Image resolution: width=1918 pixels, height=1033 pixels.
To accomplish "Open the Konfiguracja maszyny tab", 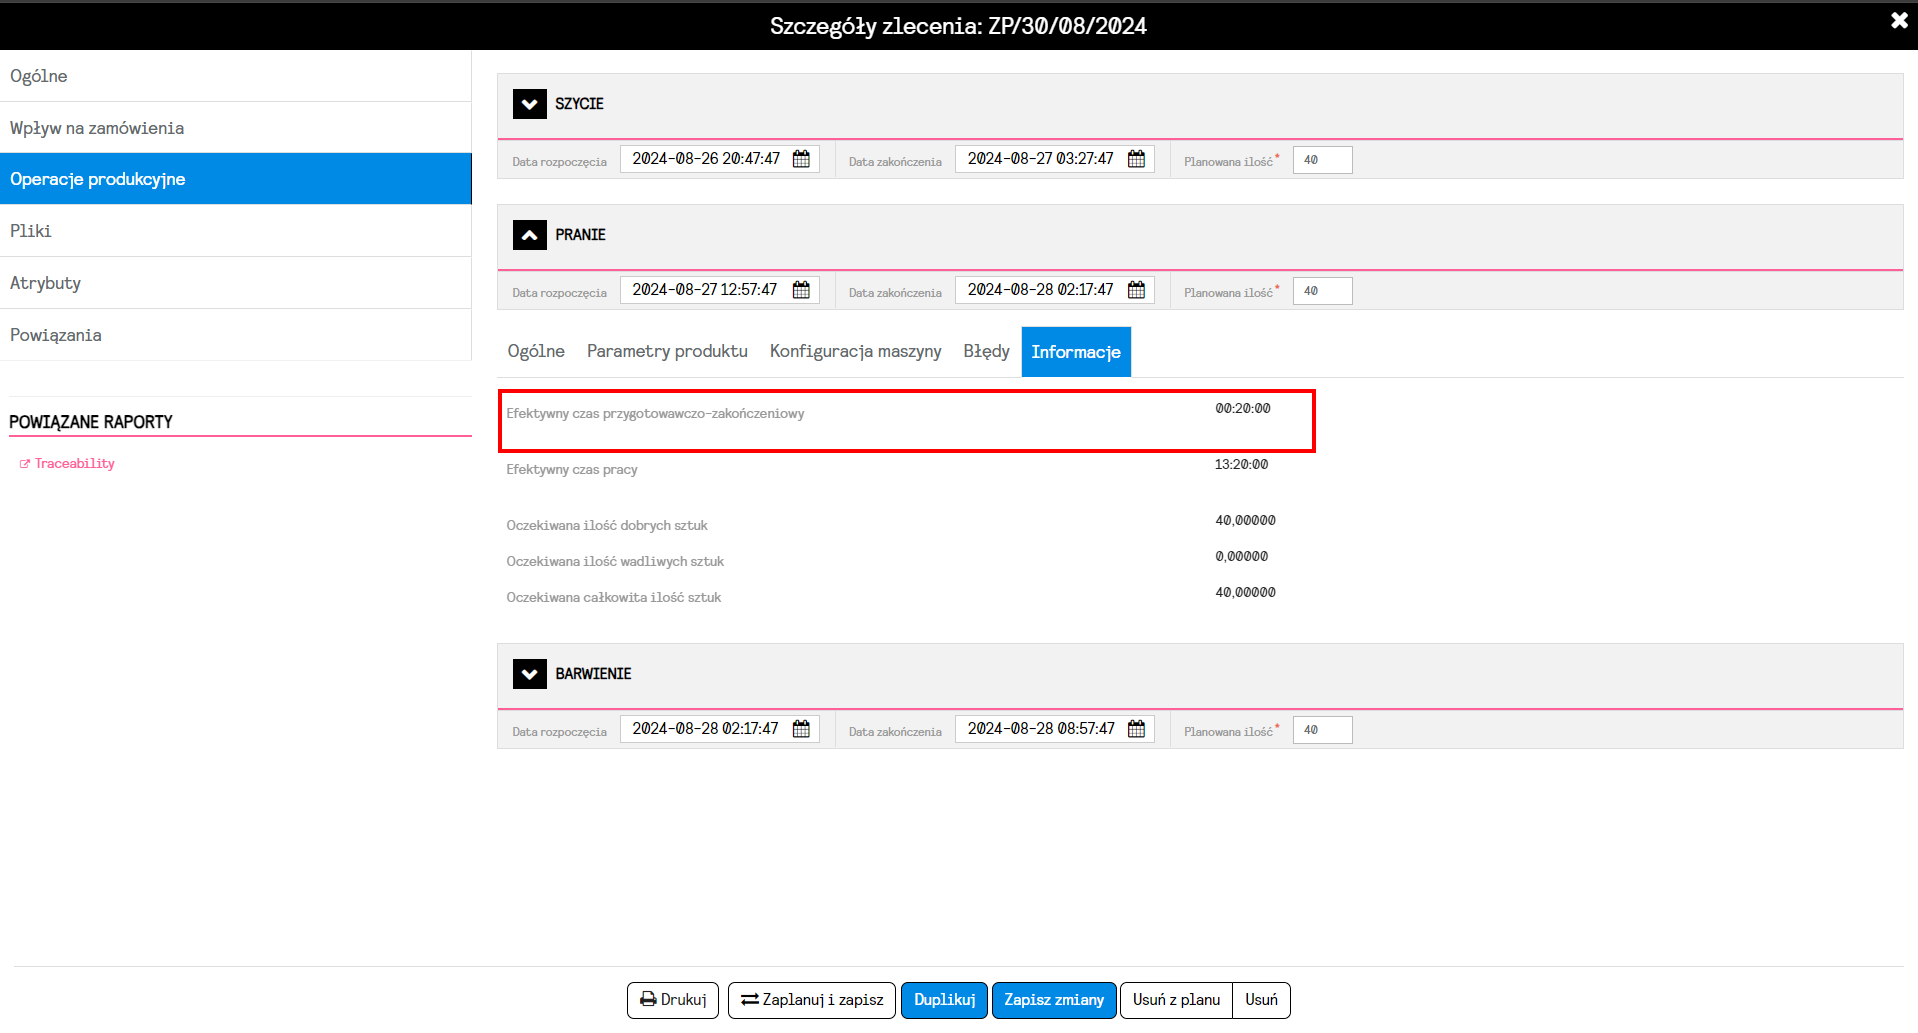I will 855,351.
